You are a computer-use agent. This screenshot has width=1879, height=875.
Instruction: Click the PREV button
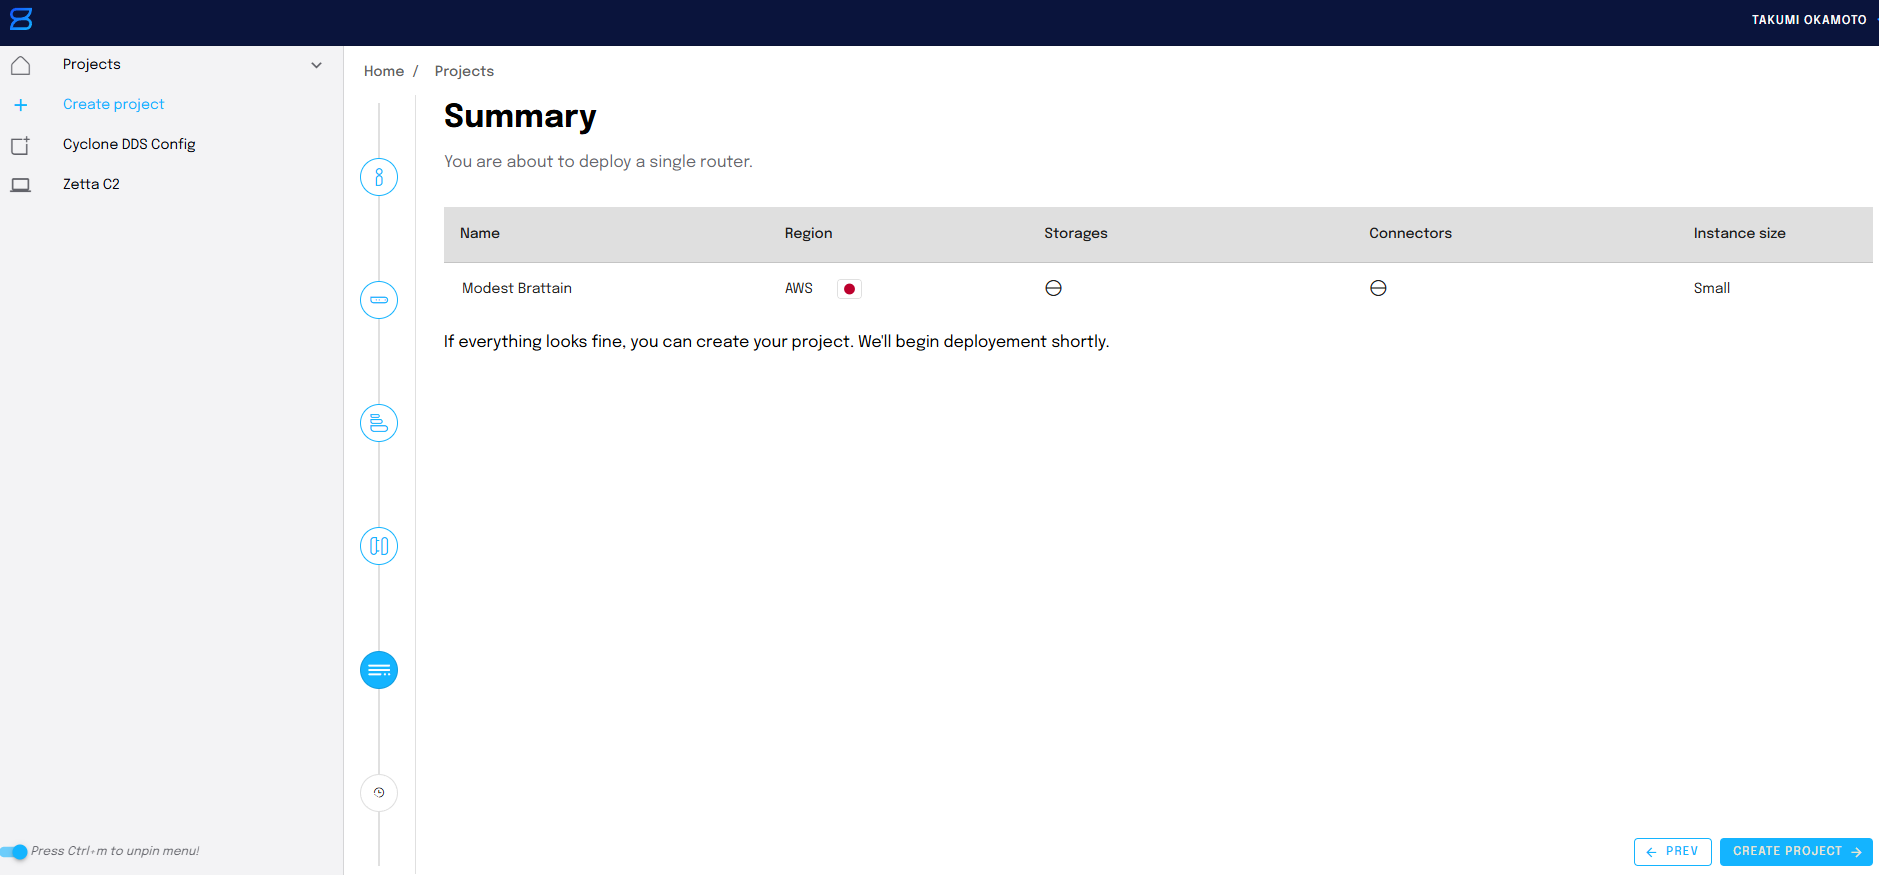click(x=1672, y=852)
